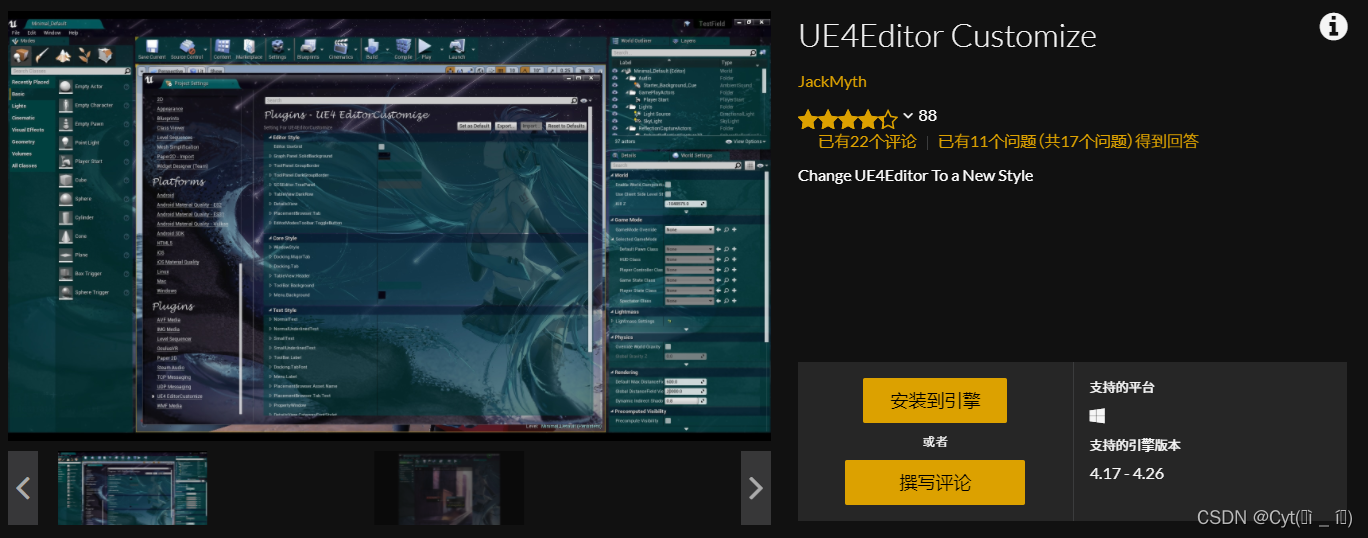The image size is (1368, 538).
Task: Select the second gallery thumbnail
Action: coord(449,488)
